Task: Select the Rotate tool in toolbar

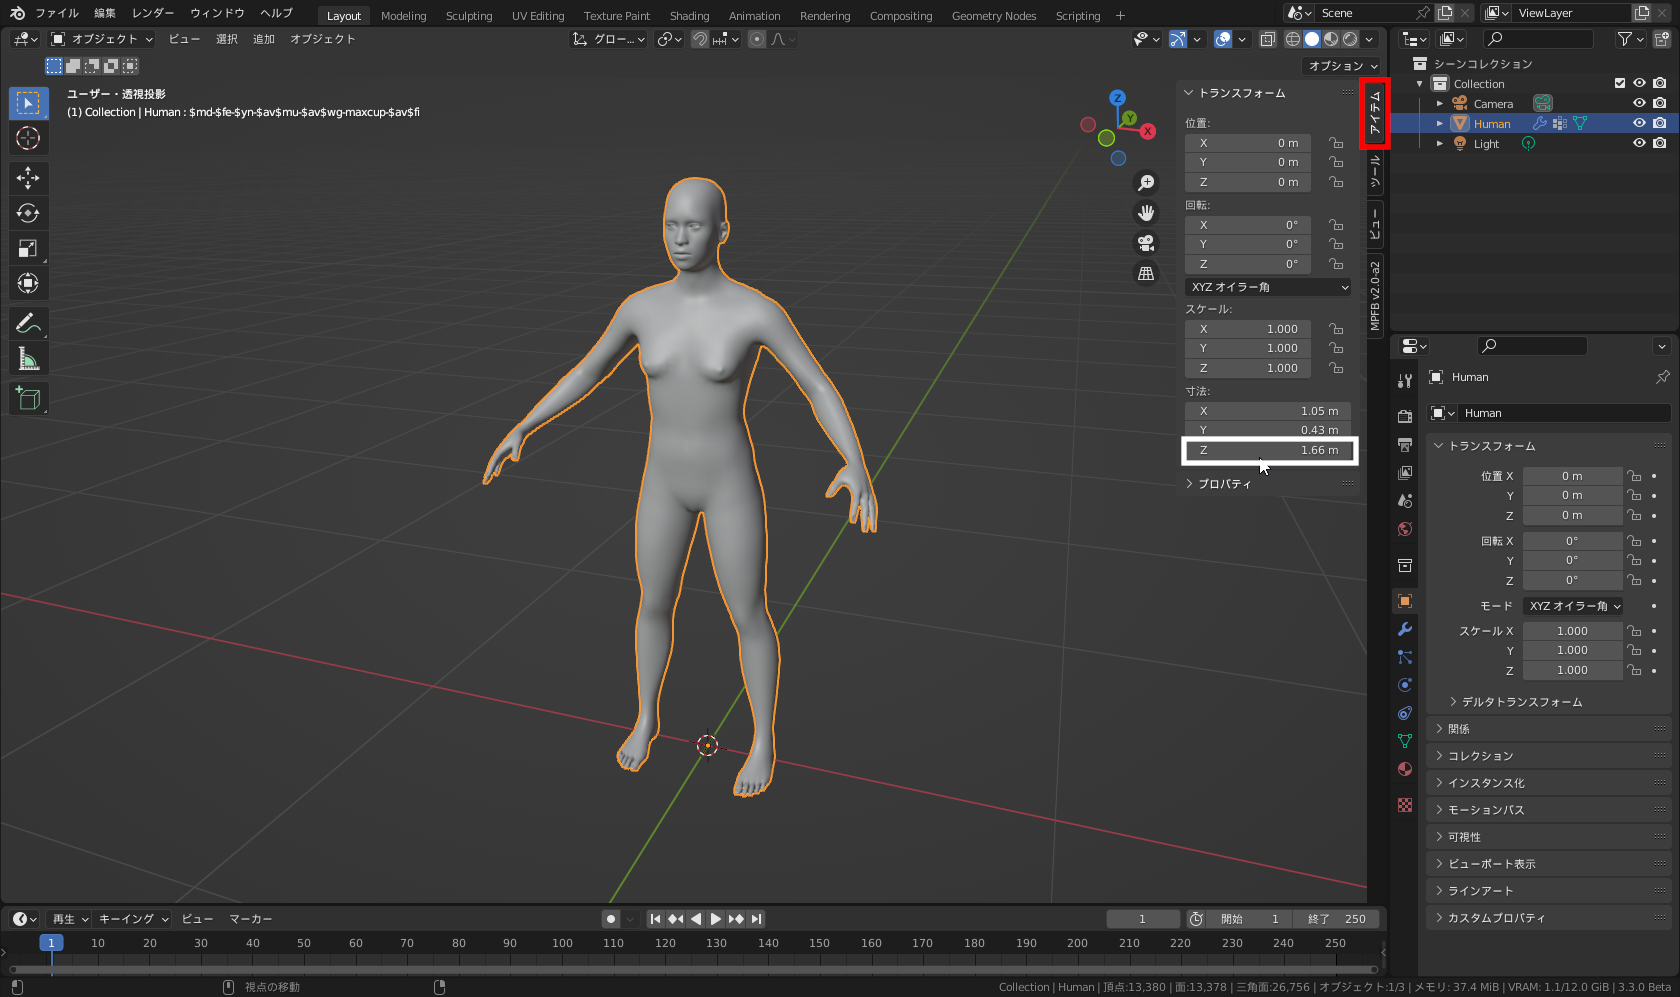Action: pyautogui.click(x=28, y=213)
